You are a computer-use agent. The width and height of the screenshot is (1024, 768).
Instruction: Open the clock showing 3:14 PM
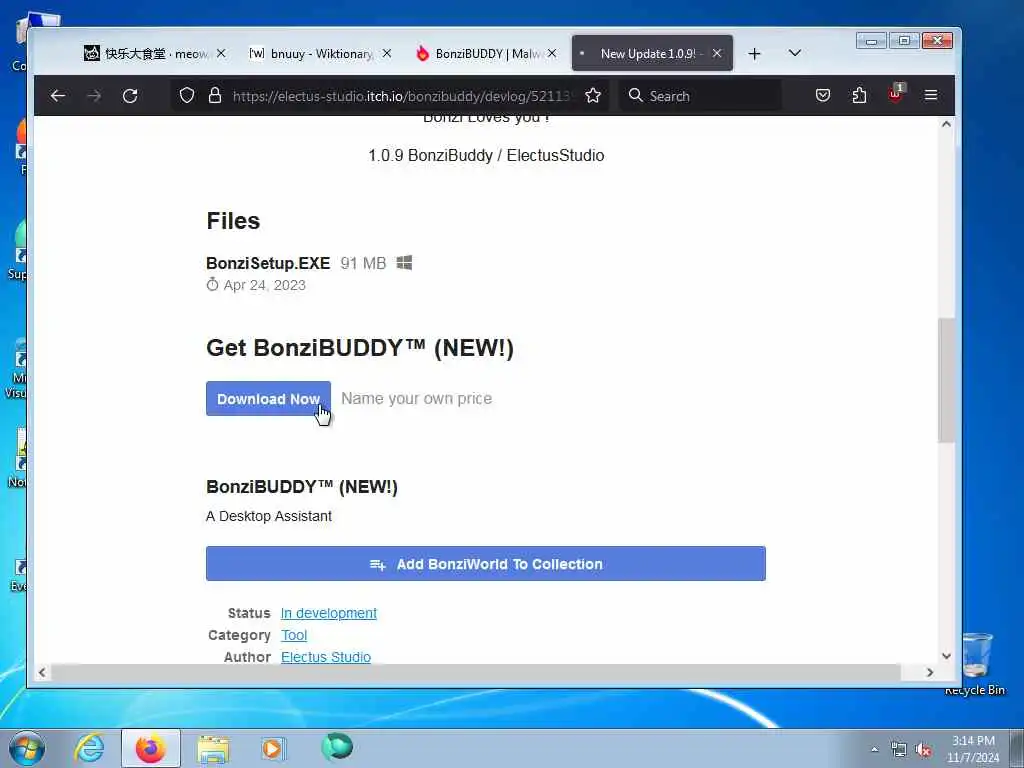[973, 749]
